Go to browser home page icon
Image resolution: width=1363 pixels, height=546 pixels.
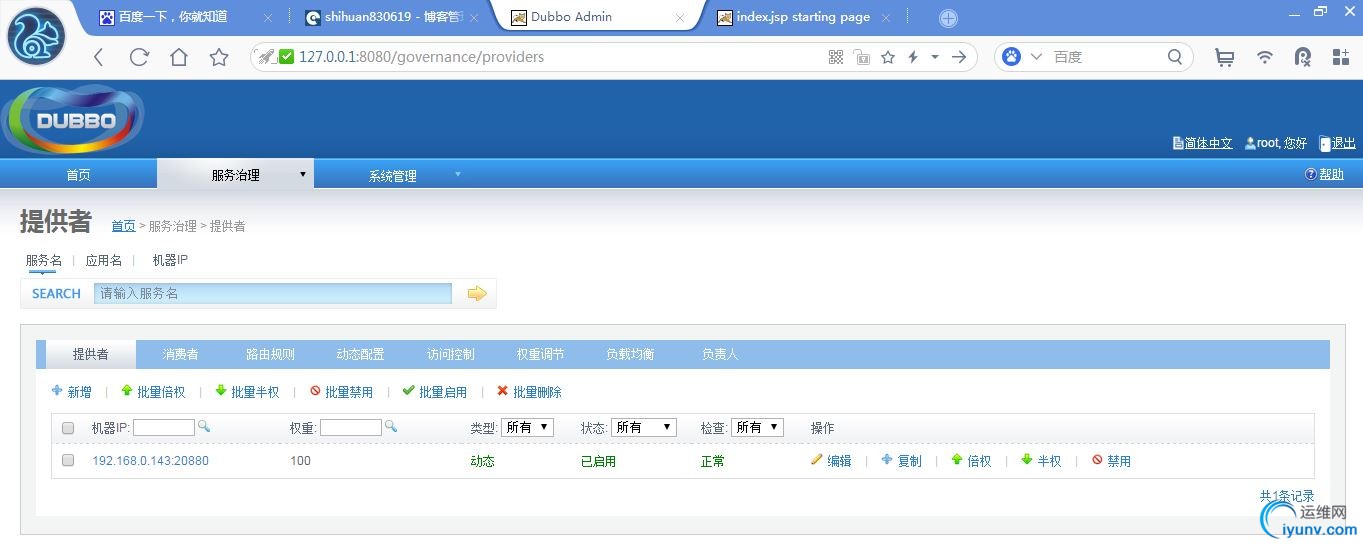pyautogui.click(x=179, y=57)
